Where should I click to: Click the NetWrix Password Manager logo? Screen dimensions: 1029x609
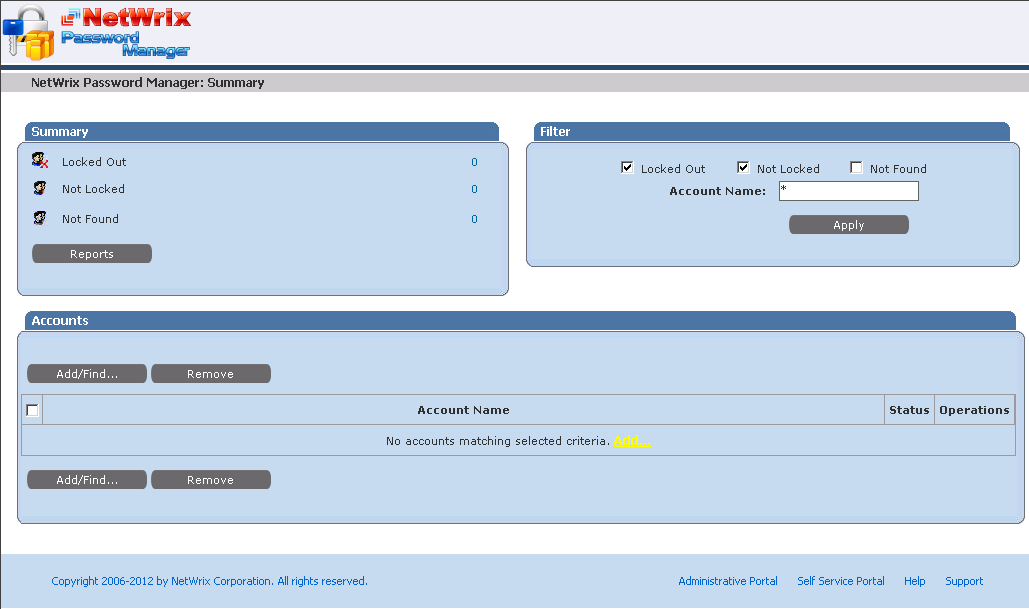pyautogui.click(x=97, y=32)
